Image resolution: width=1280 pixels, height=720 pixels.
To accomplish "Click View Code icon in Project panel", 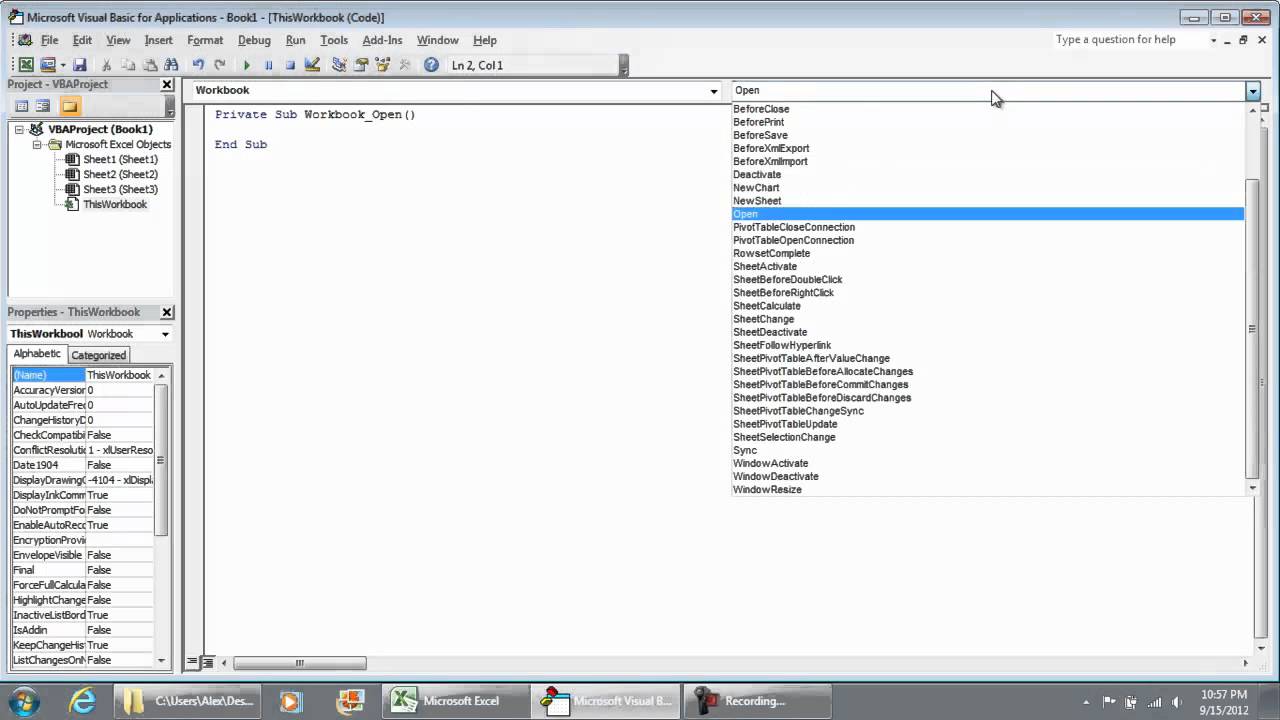I will click(x=22, y=106).
